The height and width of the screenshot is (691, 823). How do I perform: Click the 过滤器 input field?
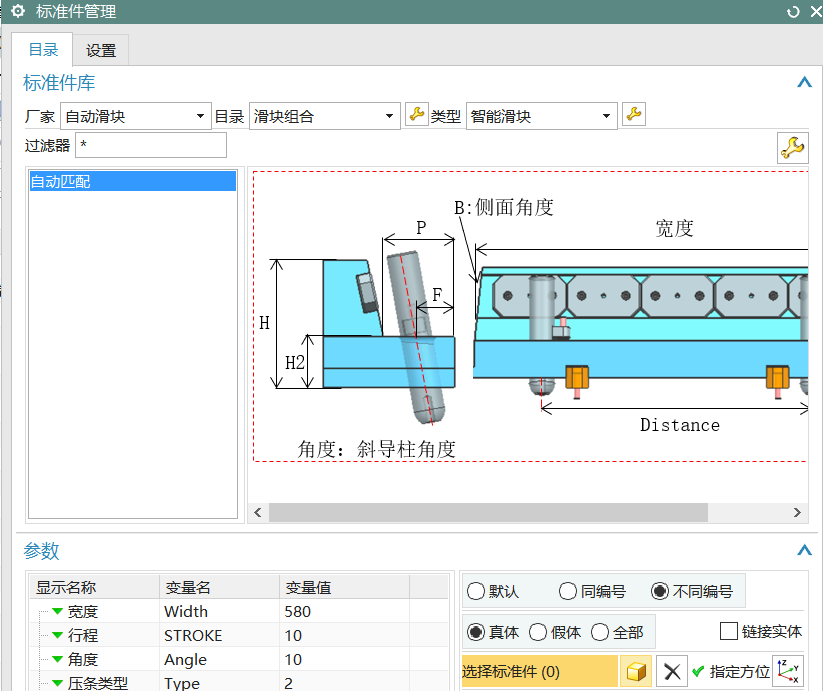pos(151,145)
